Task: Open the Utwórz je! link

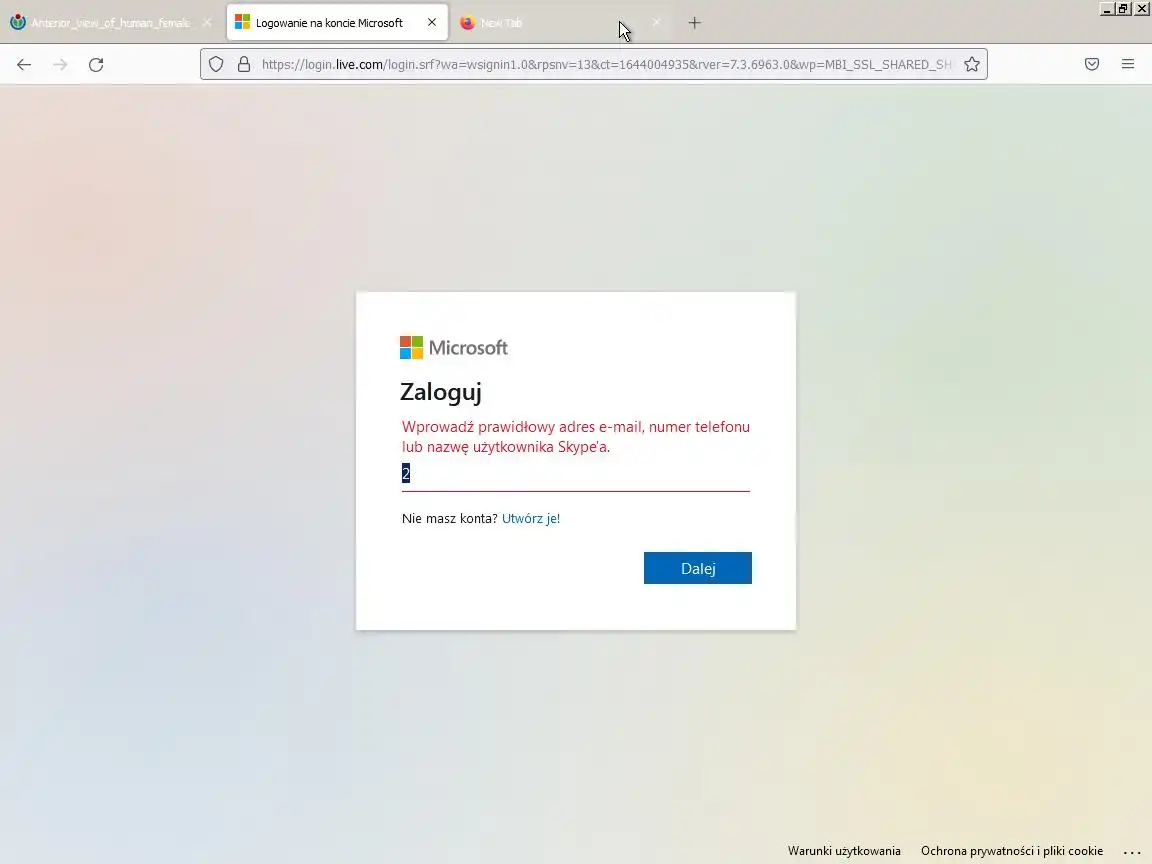Action: pos(530,518)
